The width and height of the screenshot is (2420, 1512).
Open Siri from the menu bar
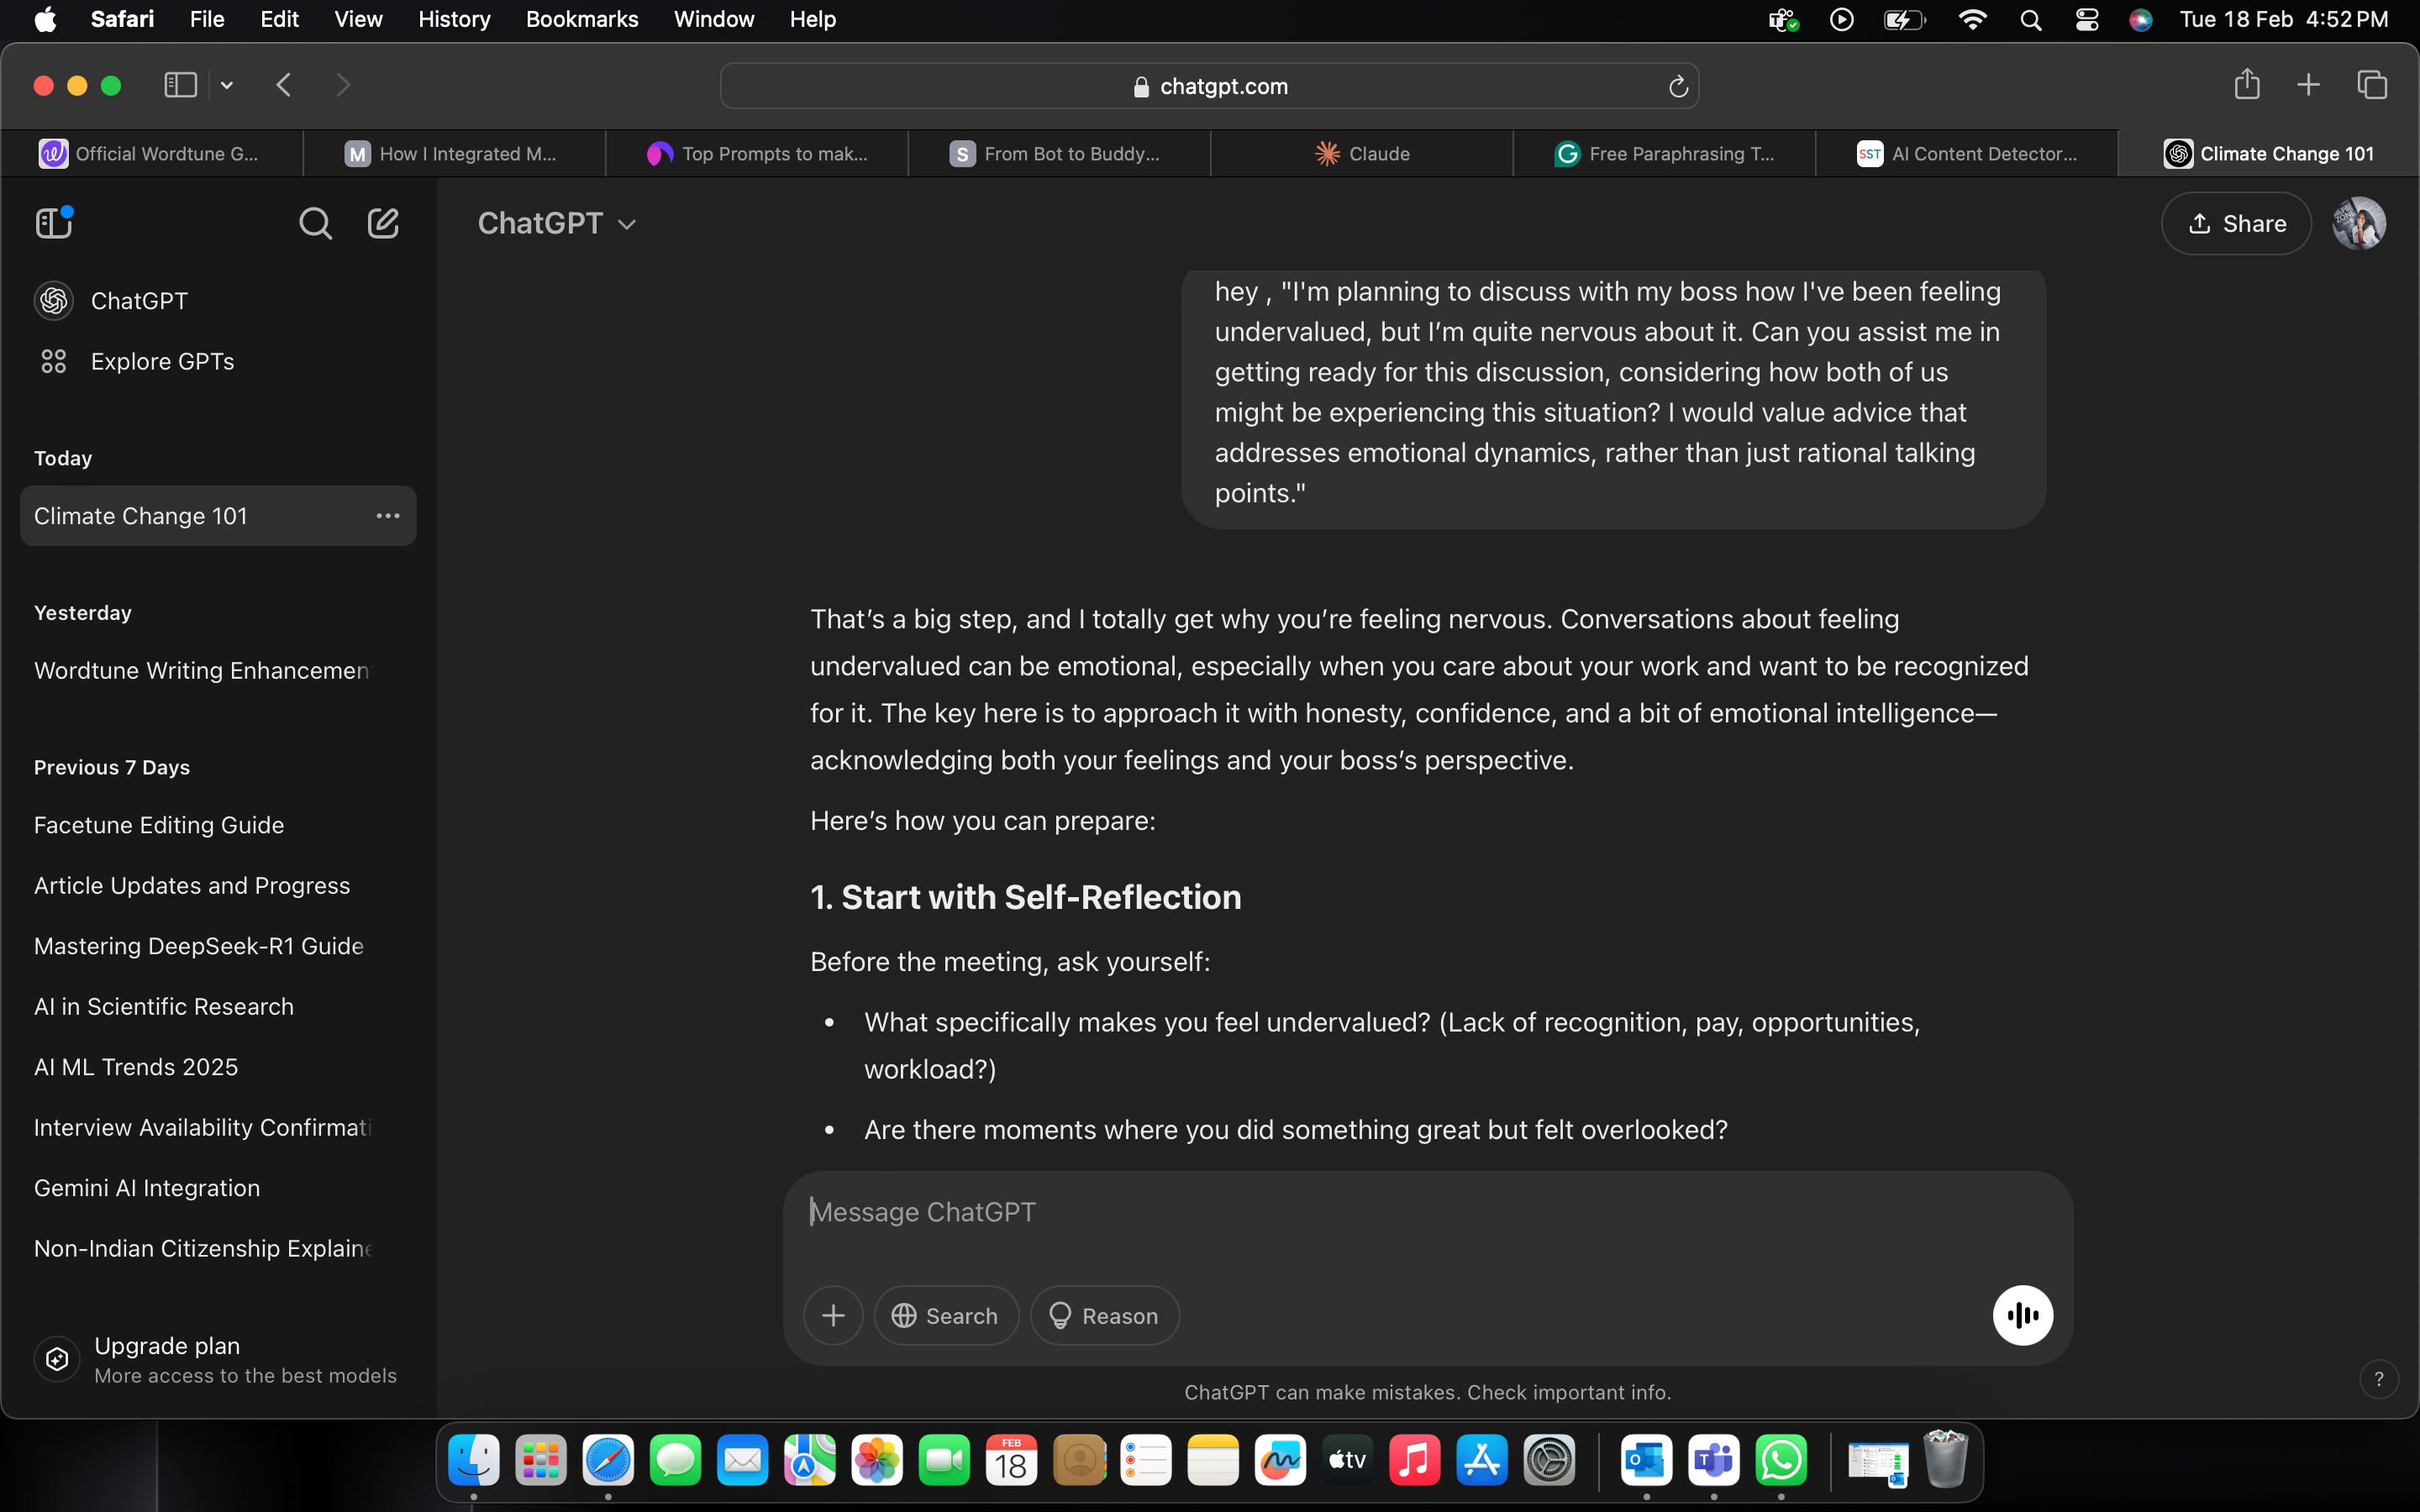(2140, 20)
